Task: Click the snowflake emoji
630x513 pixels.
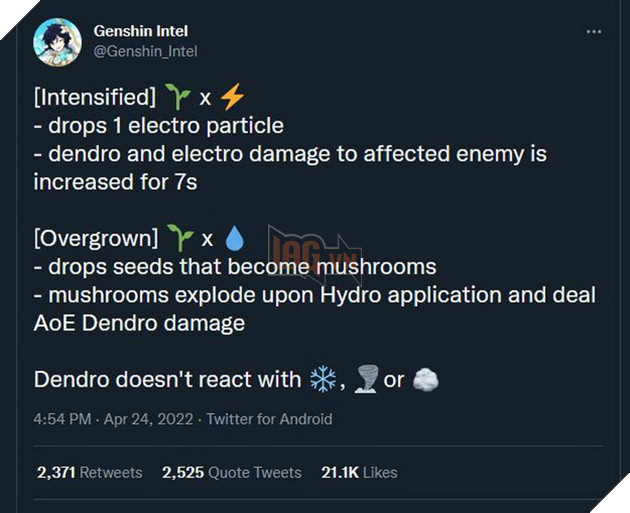Action: [x=323, y=379]
